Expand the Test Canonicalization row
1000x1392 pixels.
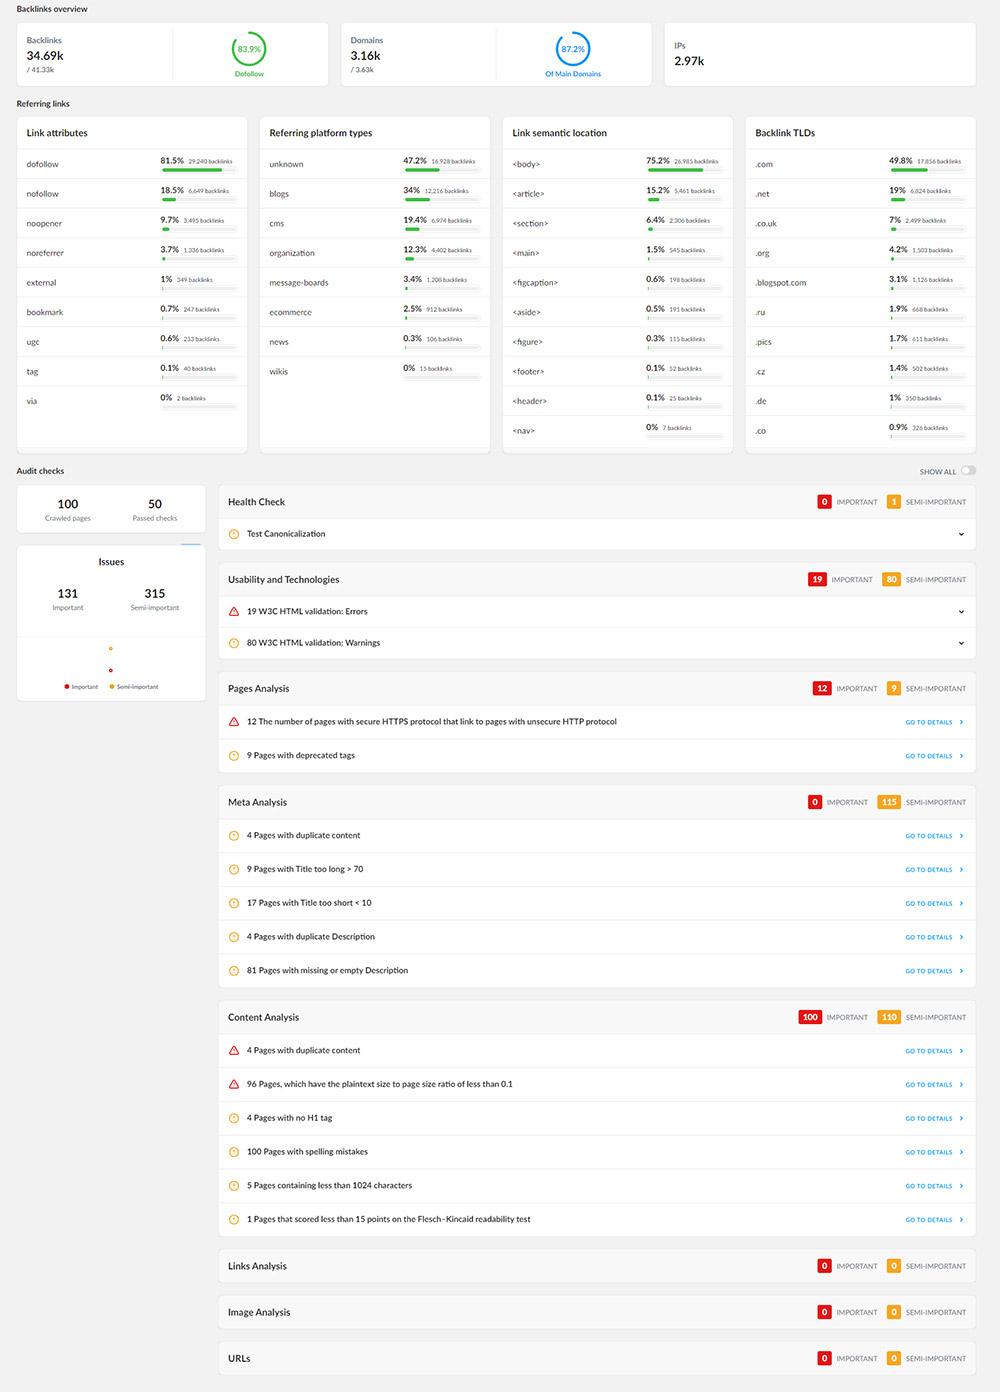click(597, 534)
